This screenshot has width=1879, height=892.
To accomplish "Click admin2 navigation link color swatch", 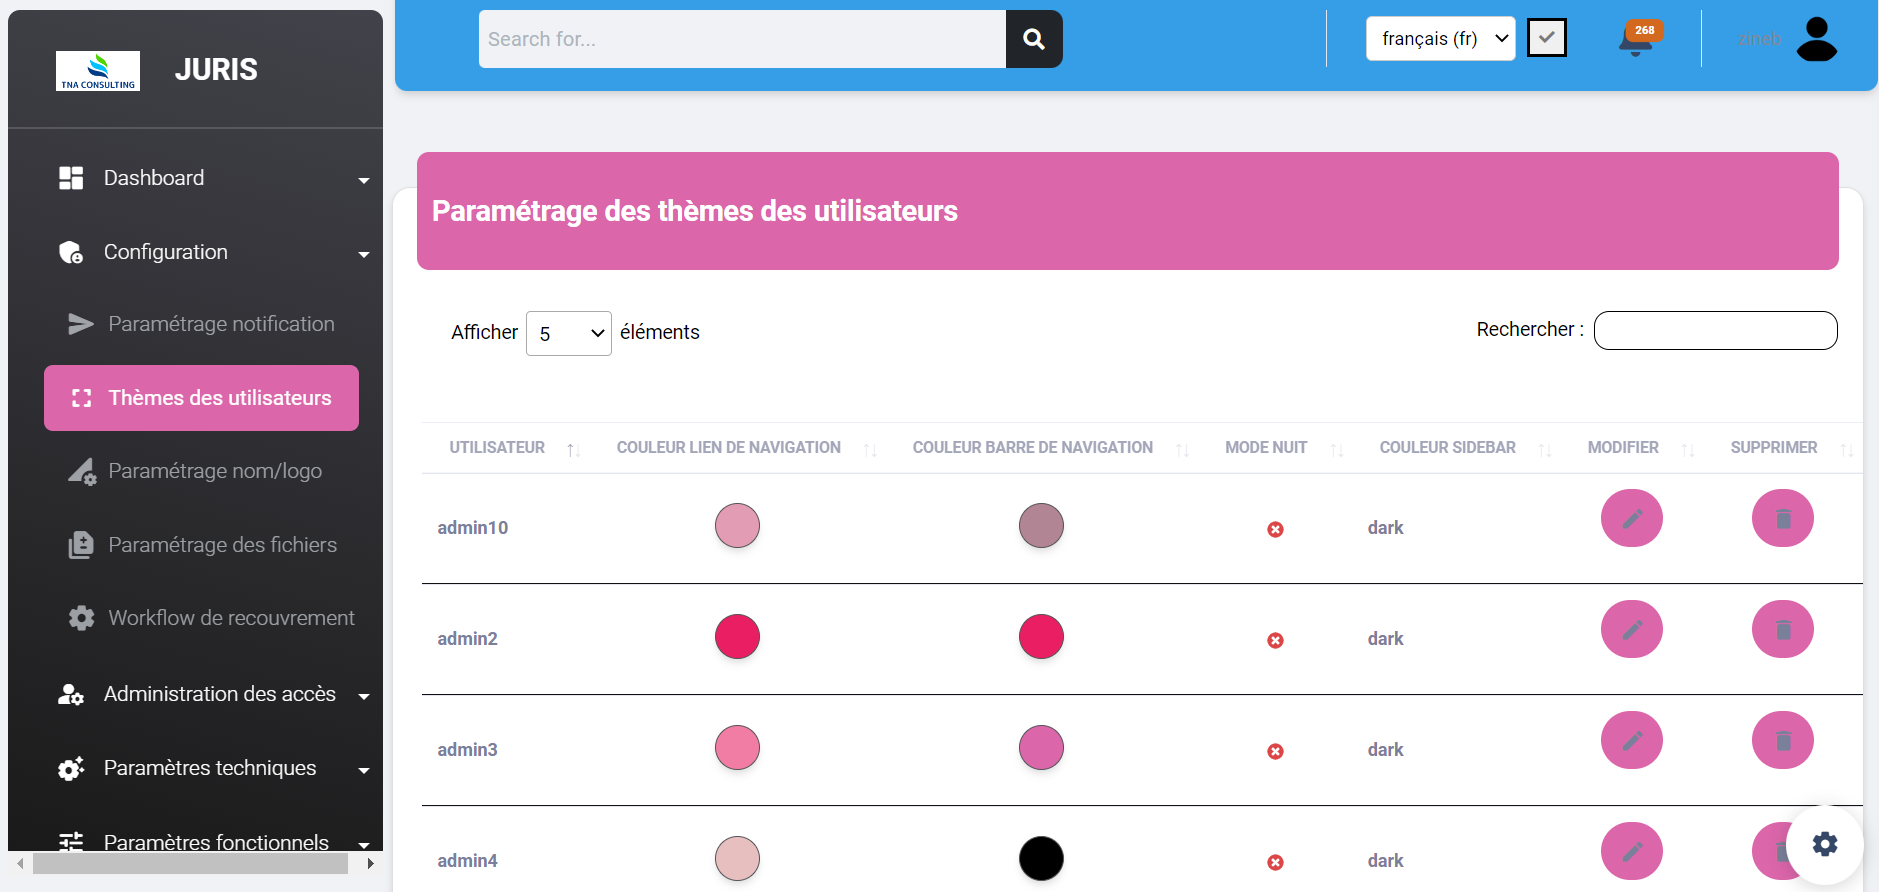I will click(x=737, y=637).
